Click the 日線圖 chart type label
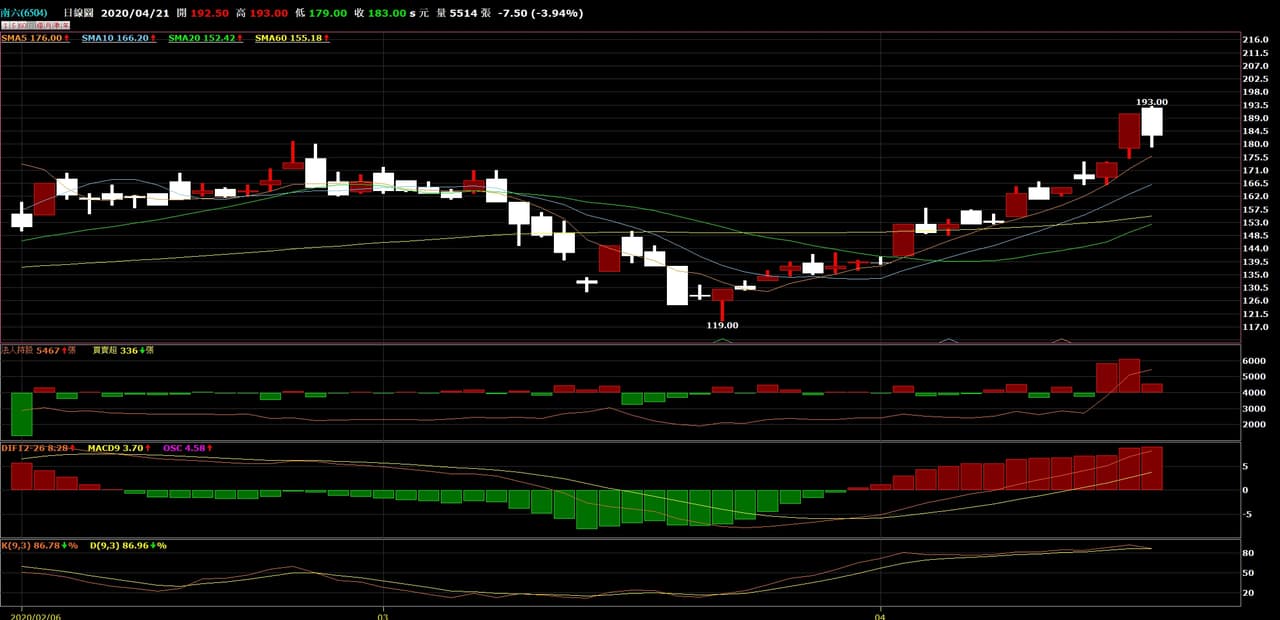 79,13
